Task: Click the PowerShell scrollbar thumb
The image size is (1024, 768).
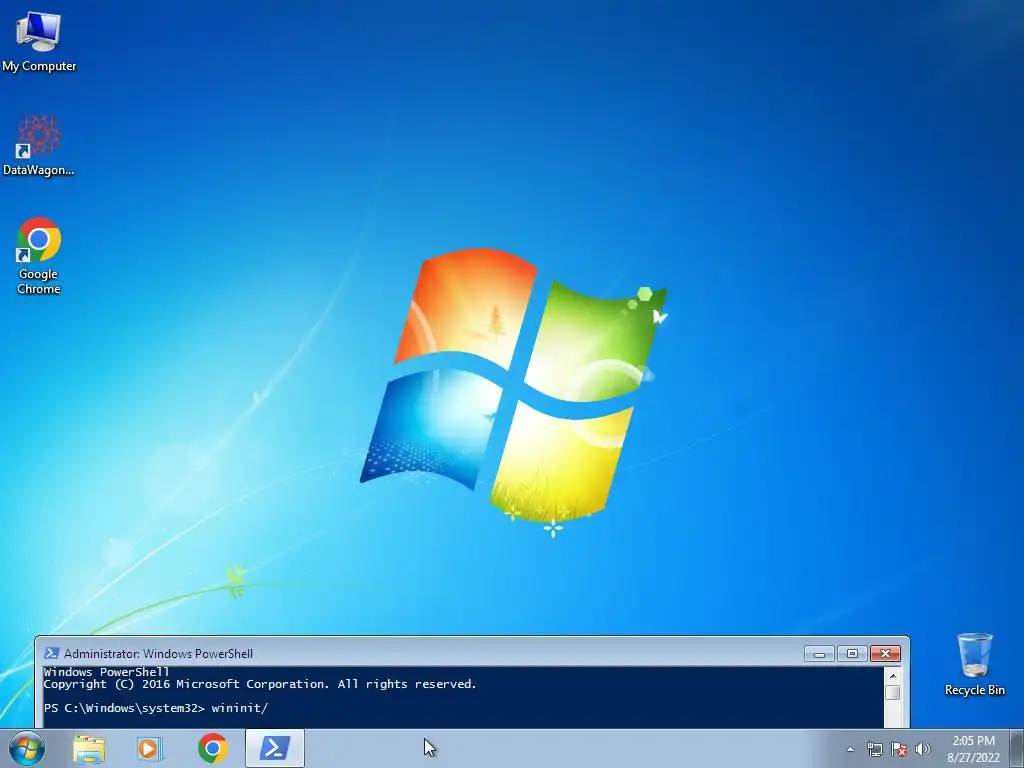Action: 893,692
